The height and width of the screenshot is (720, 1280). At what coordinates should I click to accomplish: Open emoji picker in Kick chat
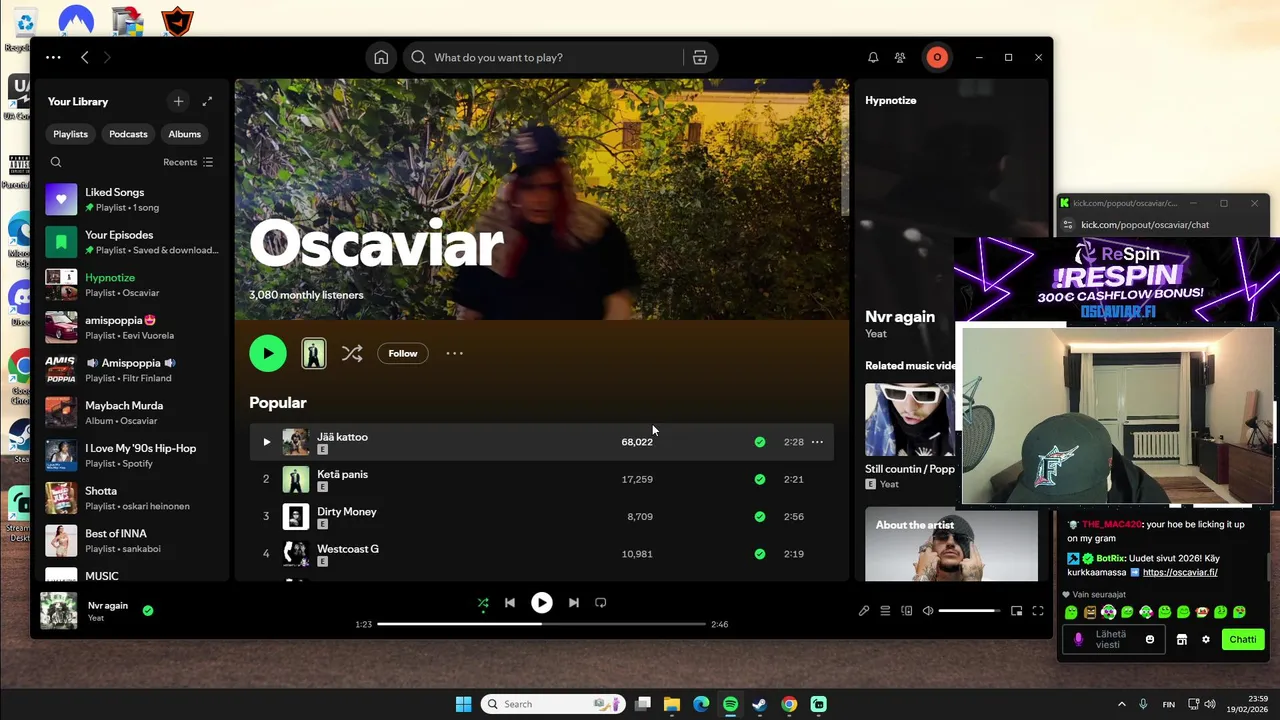tap(1150, 640)
